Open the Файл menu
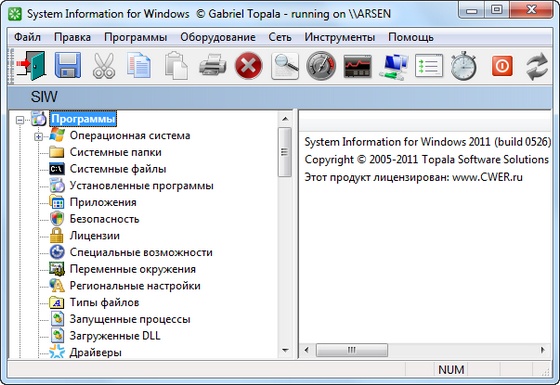 (x=27, y=37)
